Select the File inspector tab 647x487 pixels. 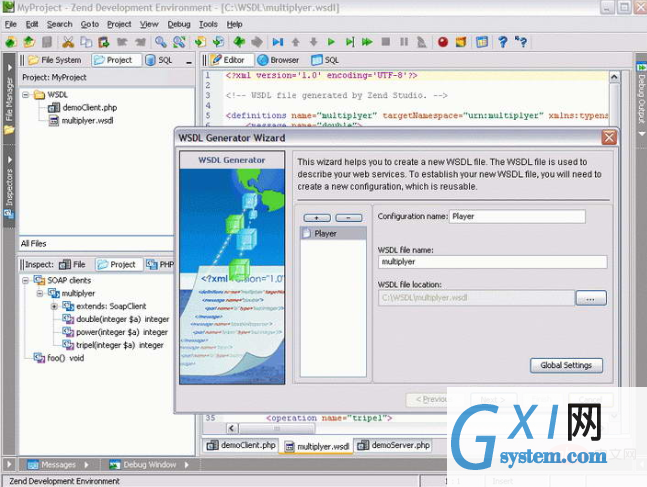pos(72,264)
